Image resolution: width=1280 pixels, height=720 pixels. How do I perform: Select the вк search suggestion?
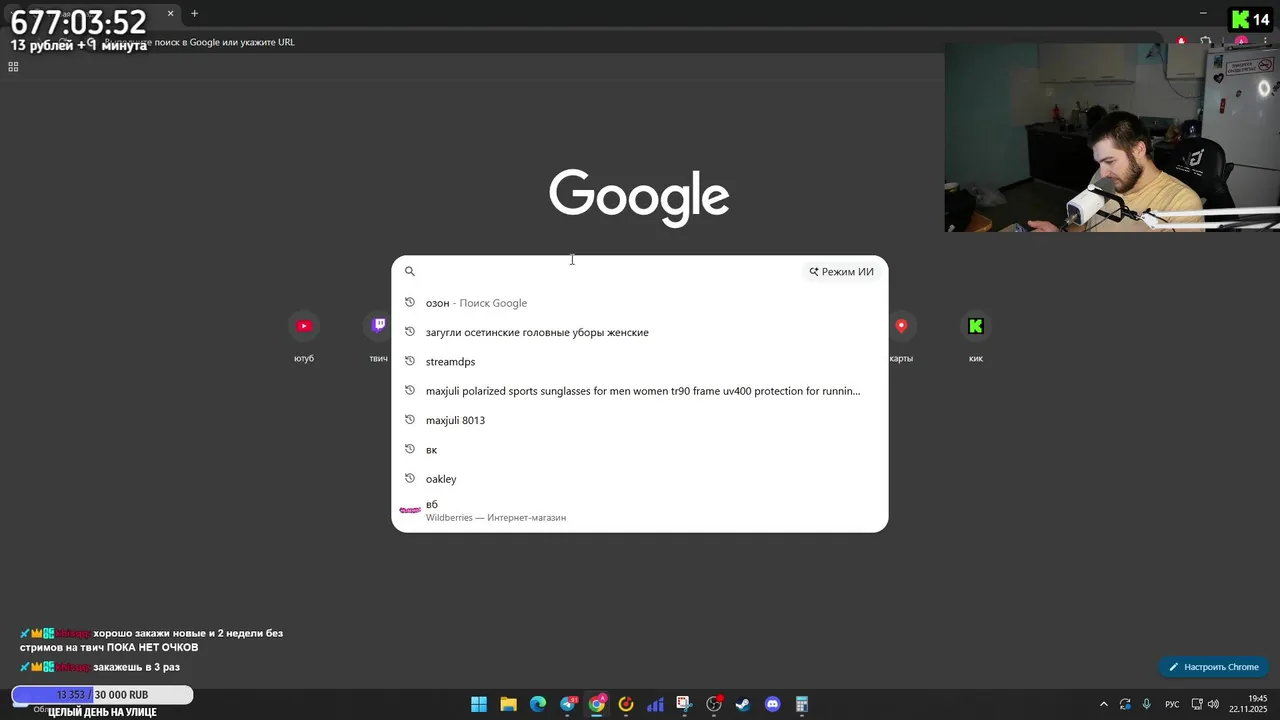click(x=640, y=449)
